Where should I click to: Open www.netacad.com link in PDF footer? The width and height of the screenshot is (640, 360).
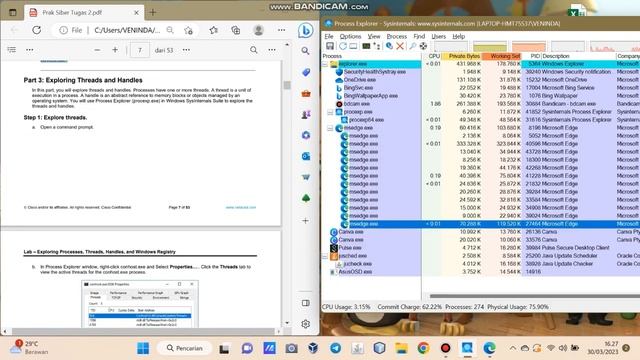241,207
